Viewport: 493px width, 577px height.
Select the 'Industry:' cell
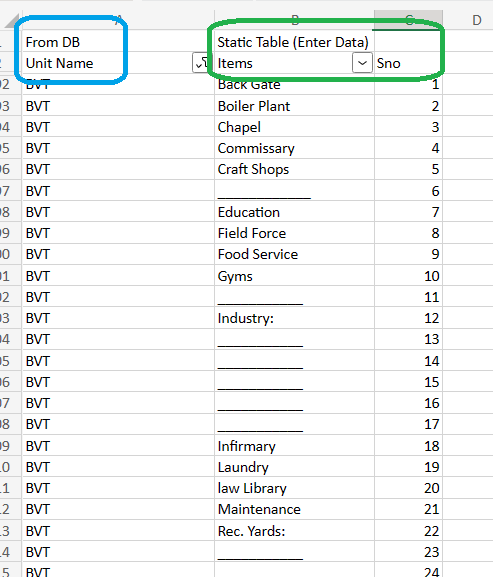(x=294, y=318)
